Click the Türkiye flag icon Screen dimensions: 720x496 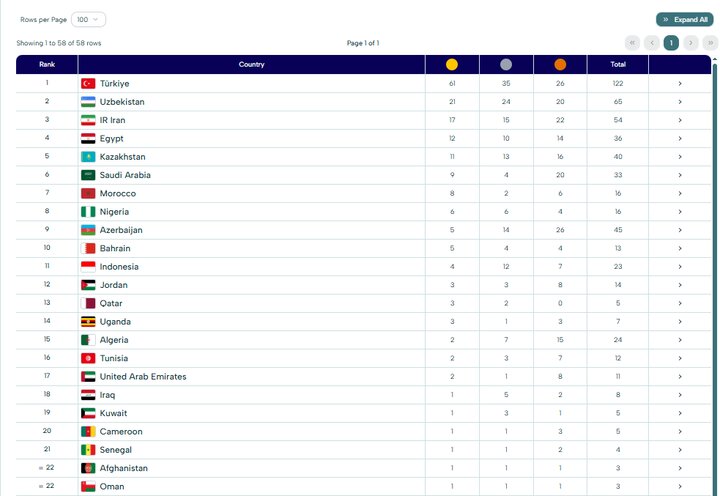[88, 84]
